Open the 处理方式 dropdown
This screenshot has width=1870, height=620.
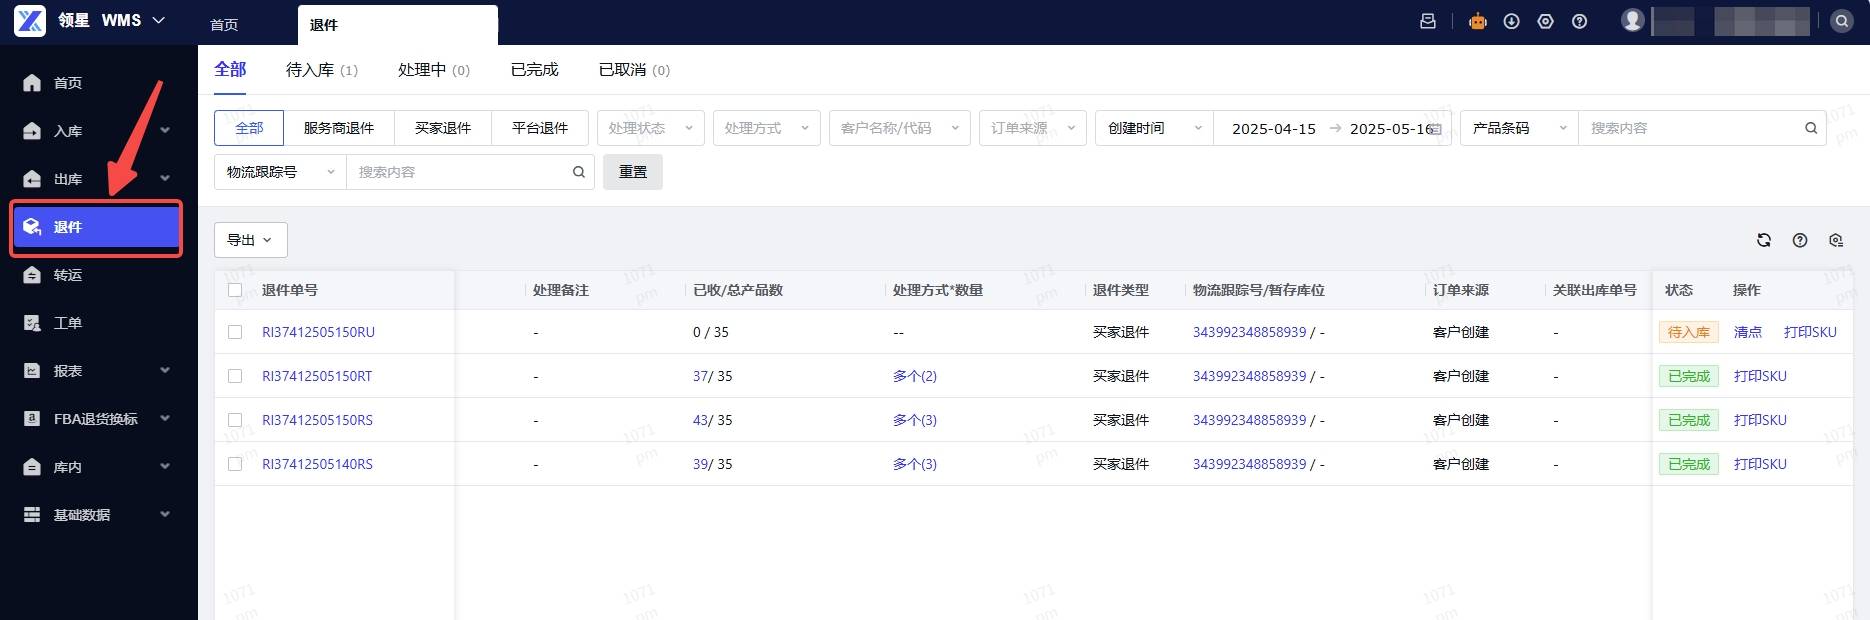[767, 128]
